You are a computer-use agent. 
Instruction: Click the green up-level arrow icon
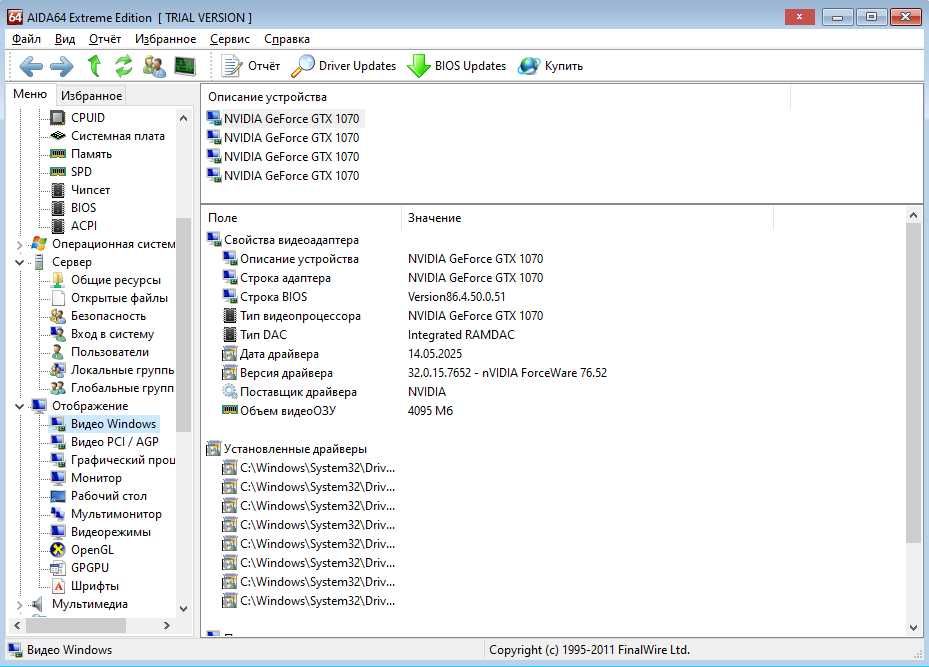94,66
